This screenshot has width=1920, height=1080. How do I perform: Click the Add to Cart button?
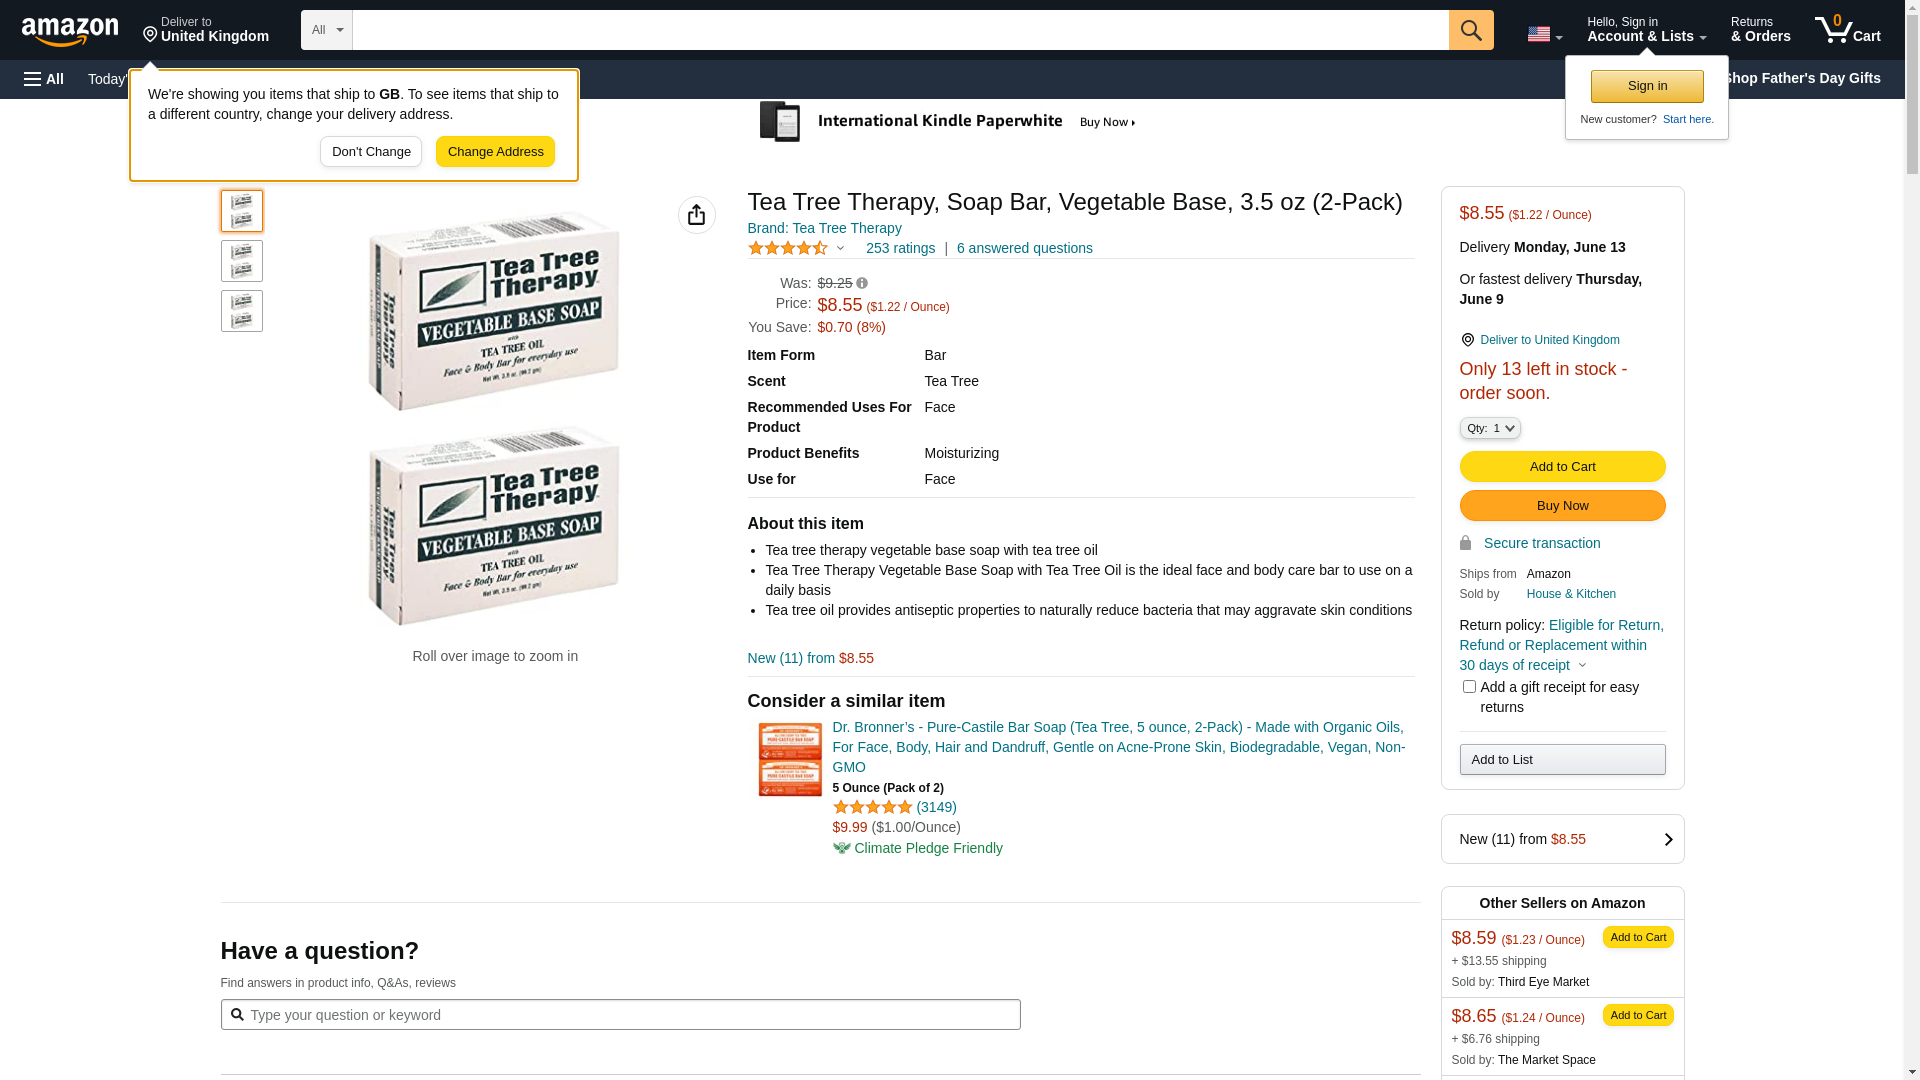tap(1562, 467)
